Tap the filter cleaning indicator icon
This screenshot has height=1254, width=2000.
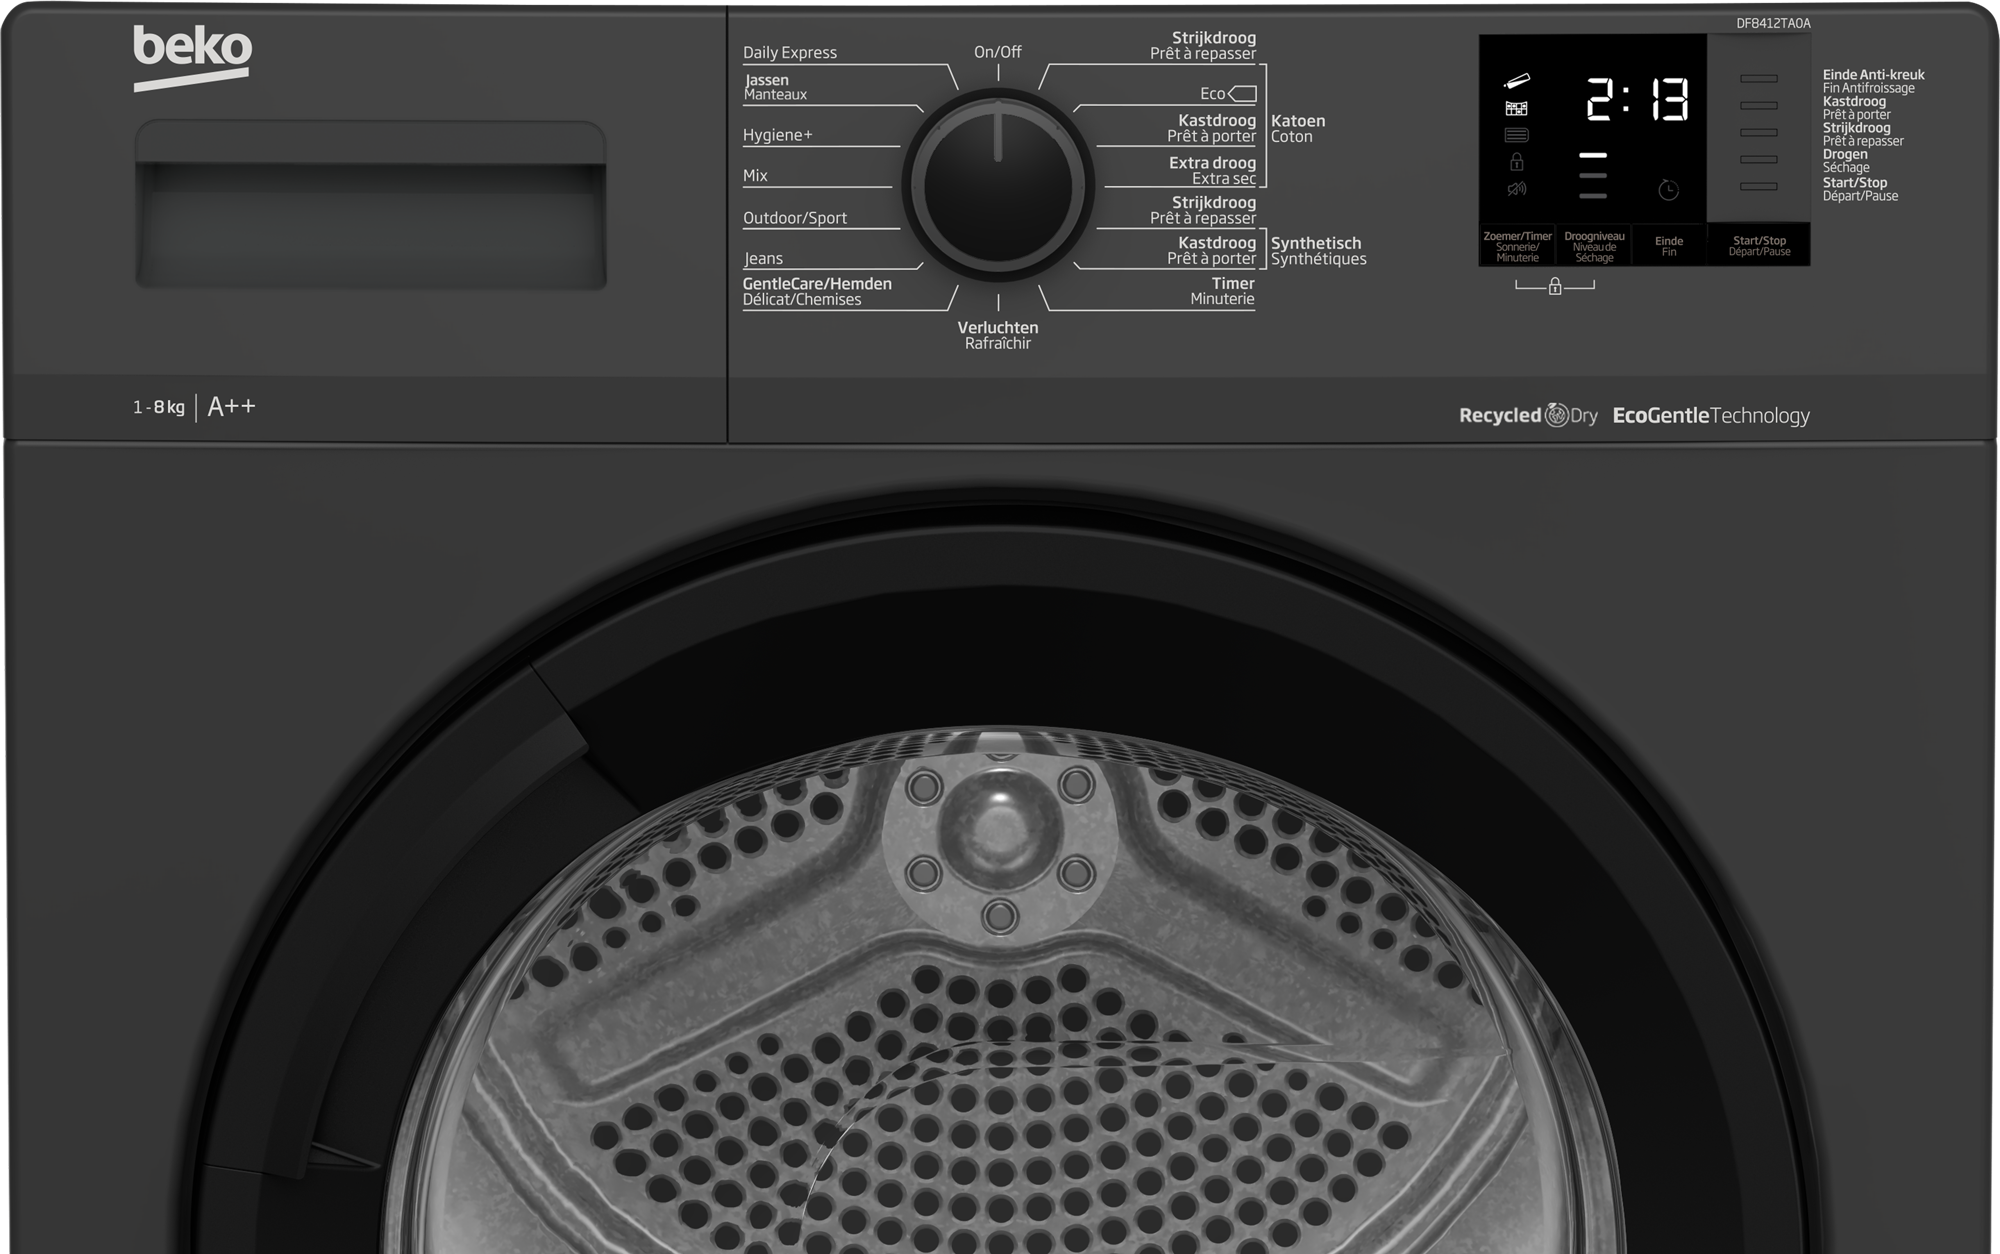point(1517,108)
